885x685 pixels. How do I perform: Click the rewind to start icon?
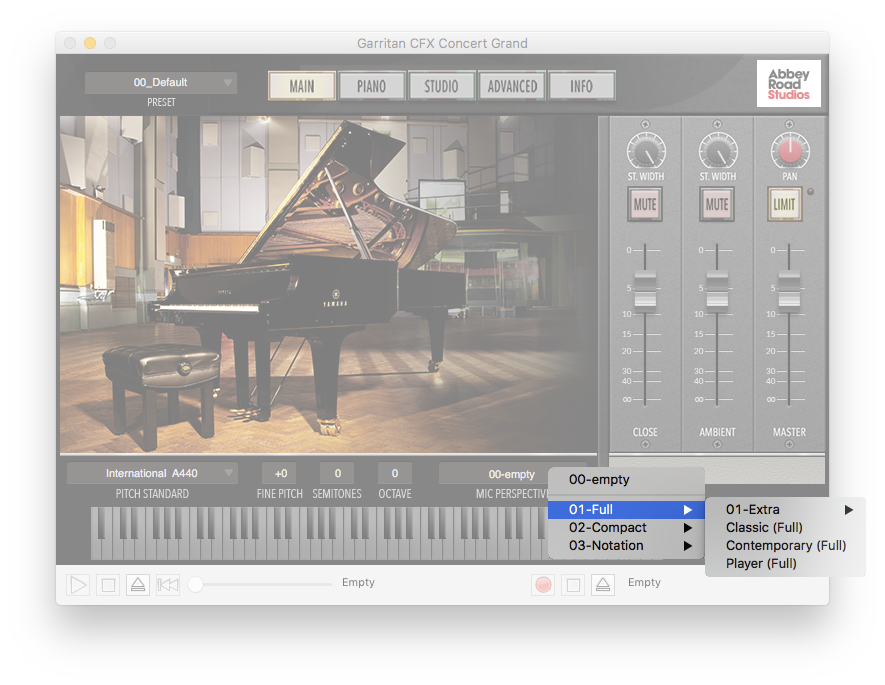click(168, 585)
